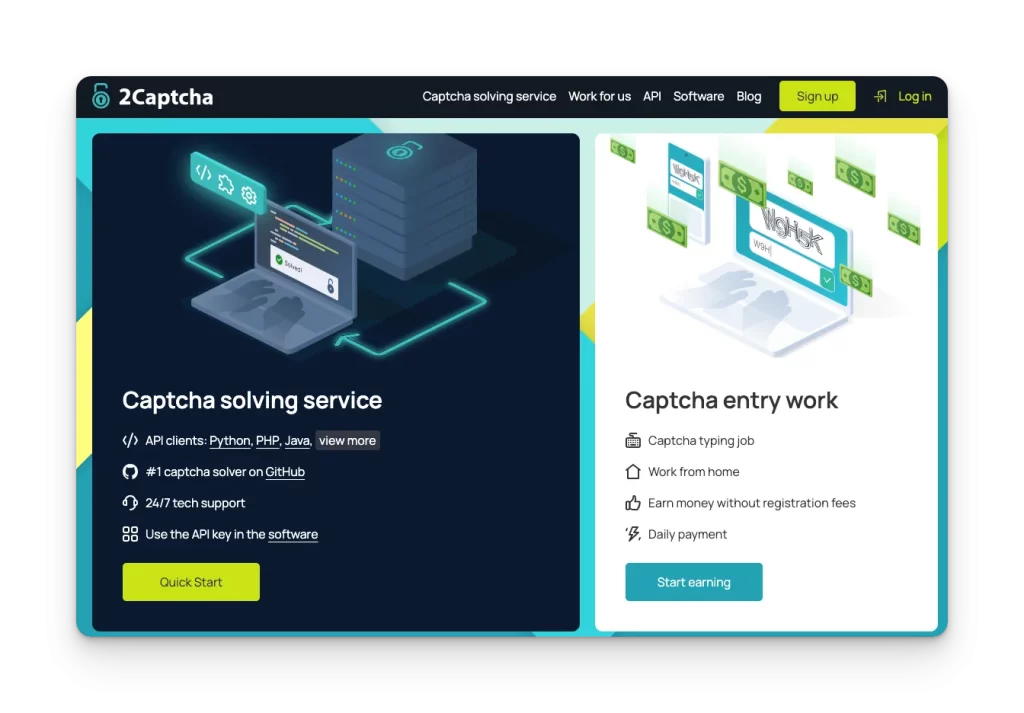Click the Start earning button
This screenshot has width=1024, height=713.
click(694, 582)
